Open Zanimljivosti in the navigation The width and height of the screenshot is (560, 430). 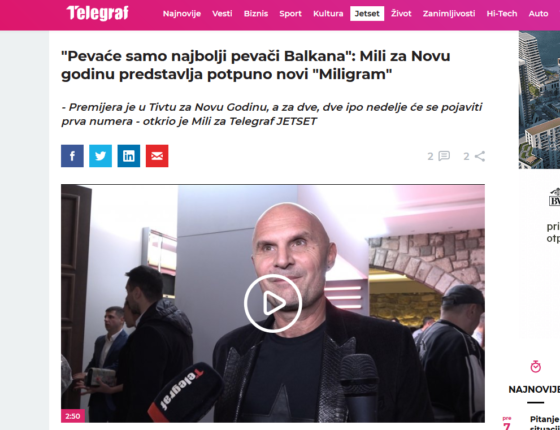click(449, 14)
